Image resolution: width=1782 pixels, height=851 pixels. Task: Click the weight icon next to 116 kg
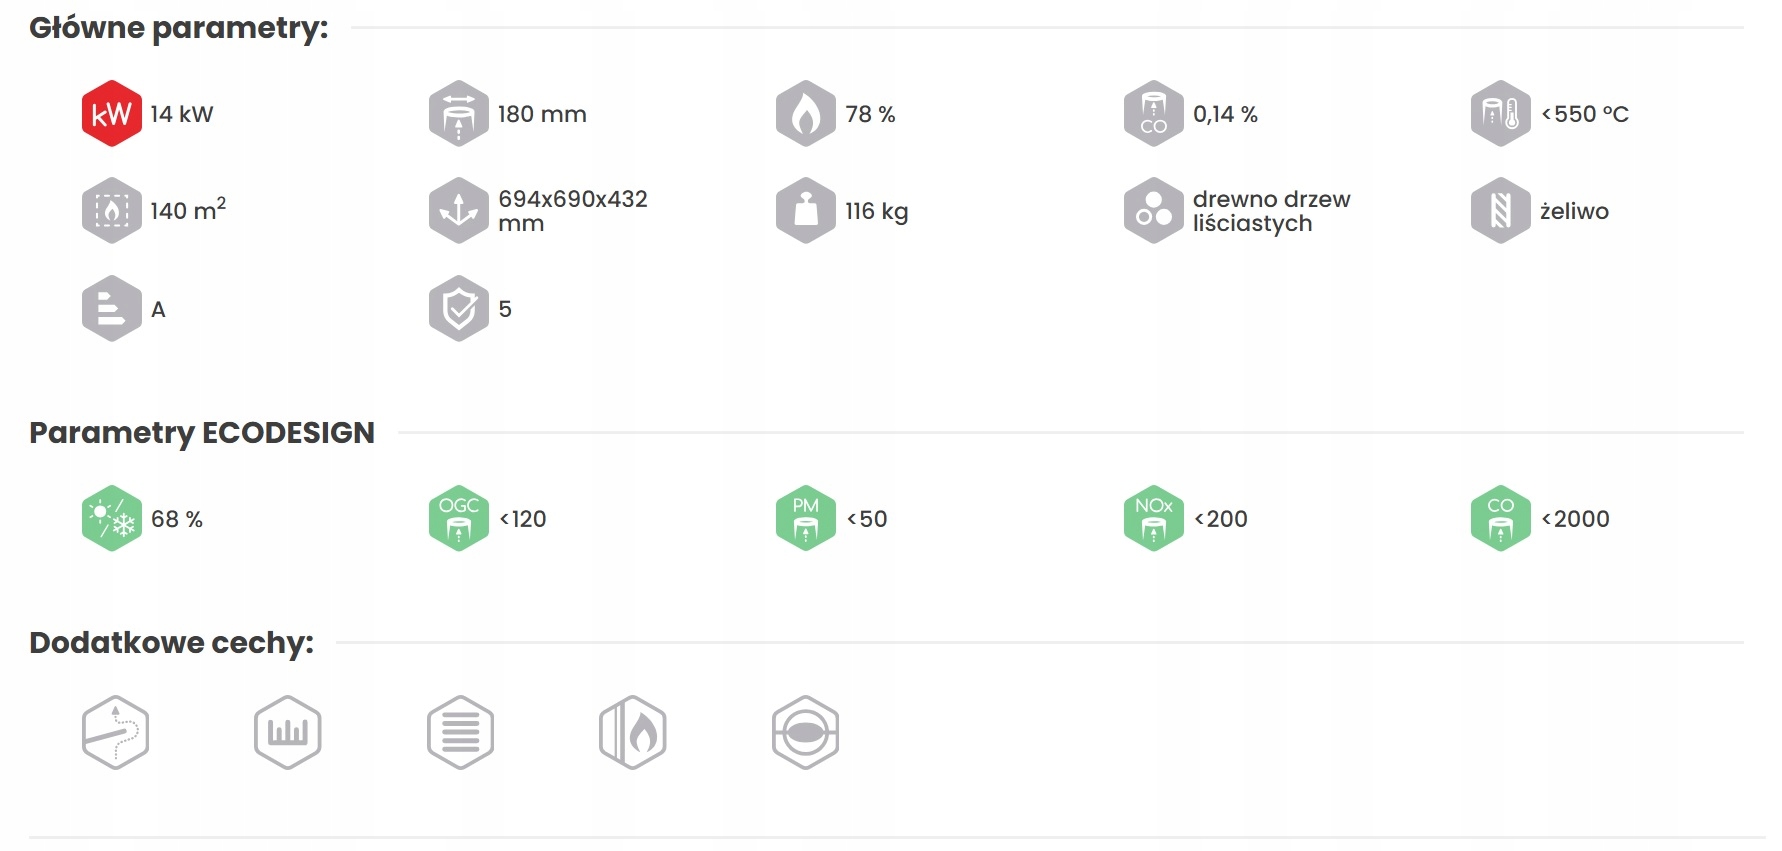pos(805,211)
